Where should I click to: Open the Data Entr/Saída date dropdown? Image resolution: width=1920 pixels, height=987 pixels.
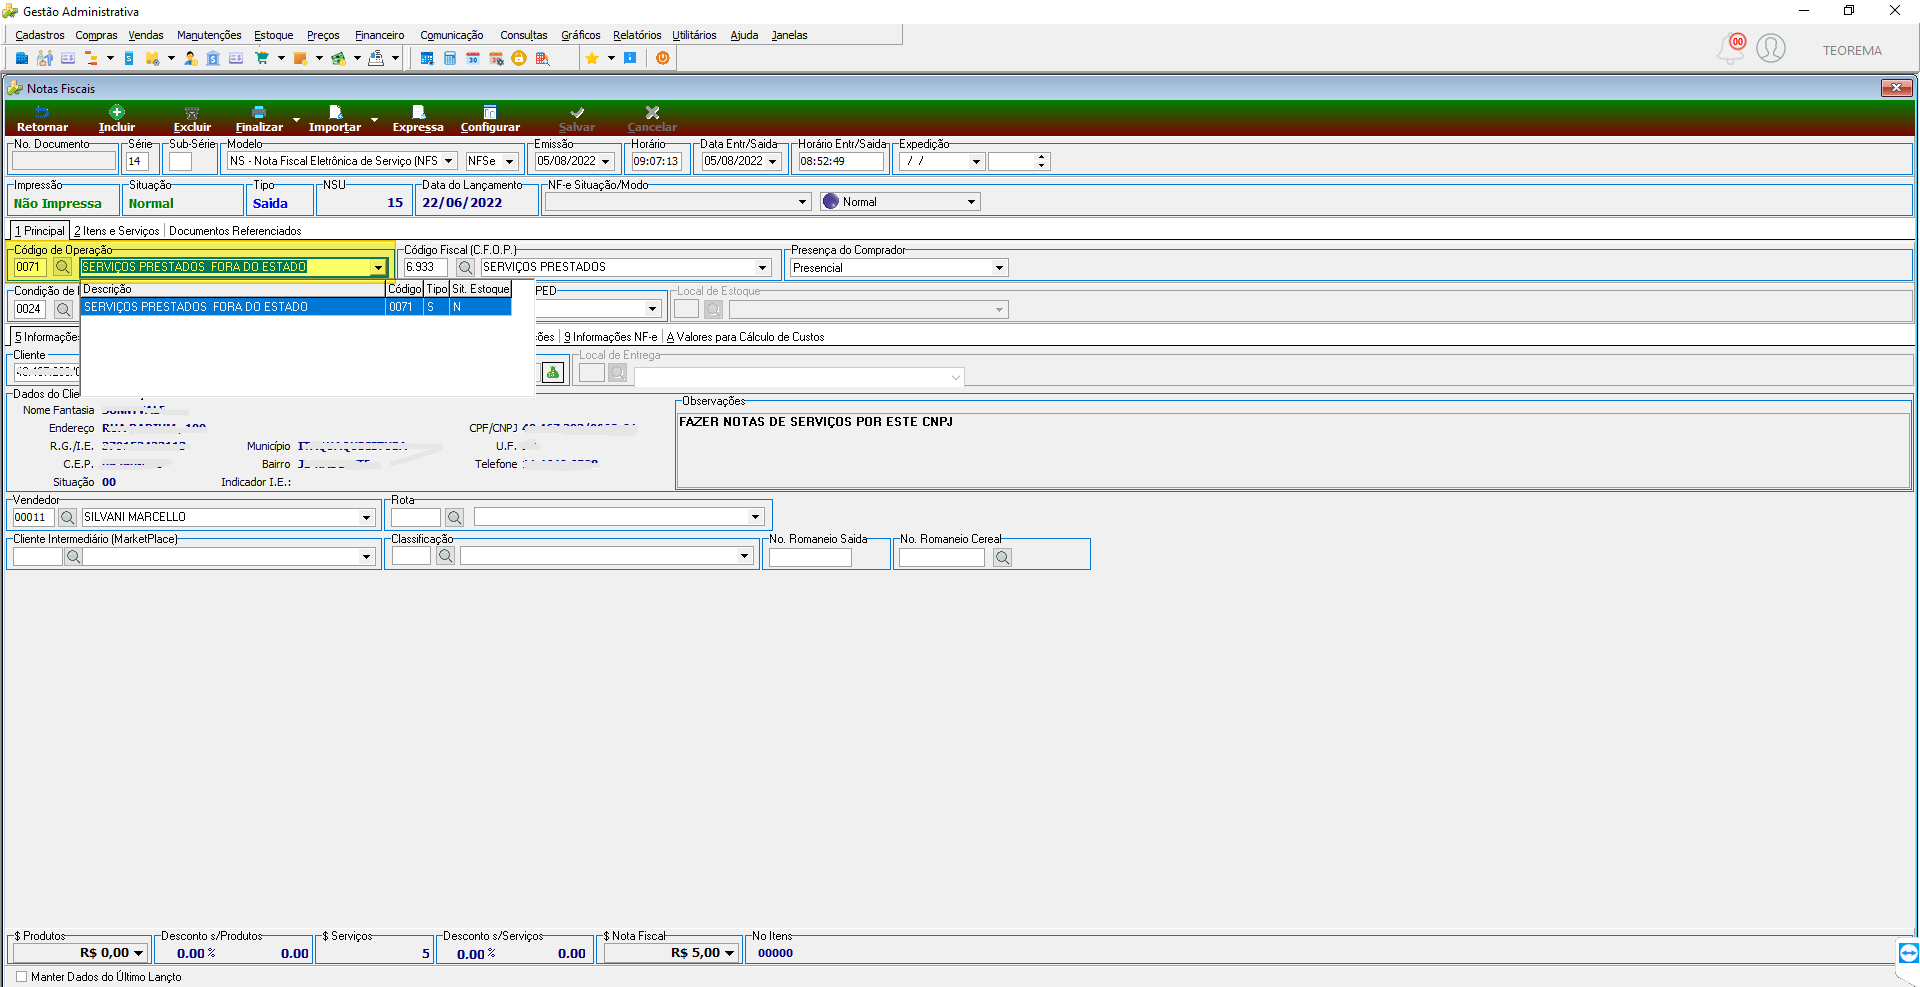[x=772, y=161]
